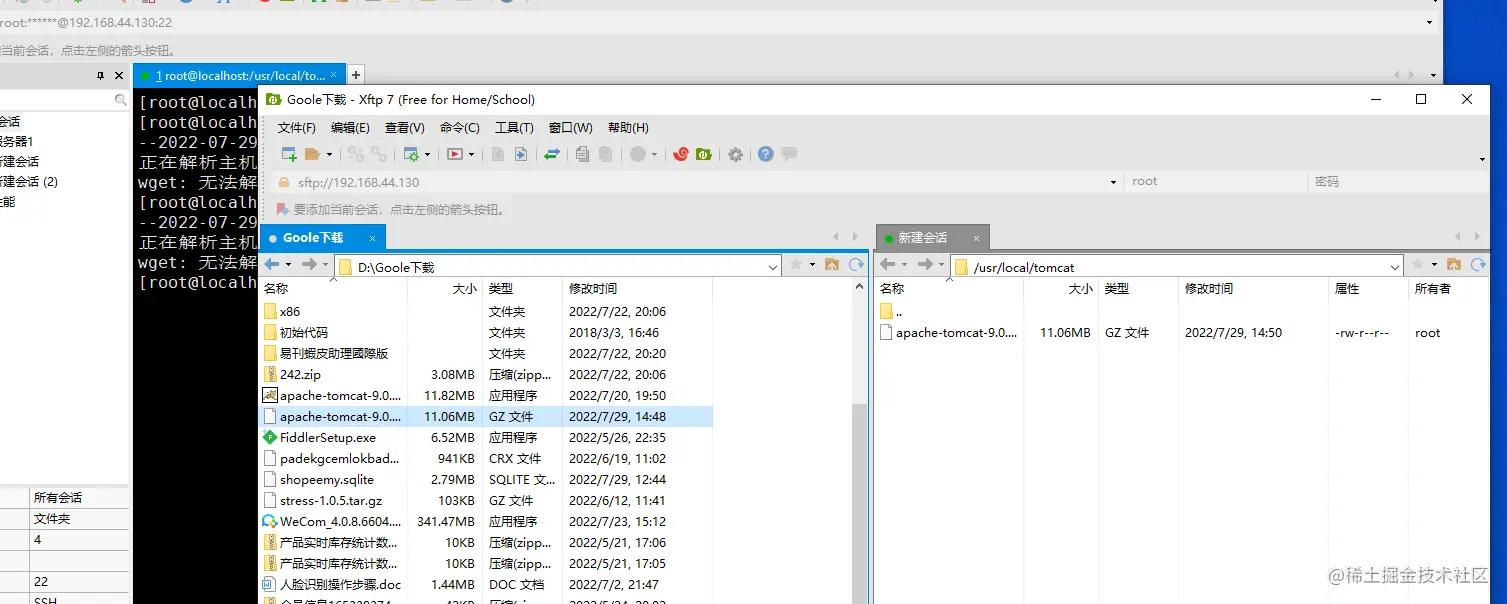Screen dimensions: 1507x604
Task: Refresh the remote /usr/local/tomcat pane
Action: [x=1476, y=265]
